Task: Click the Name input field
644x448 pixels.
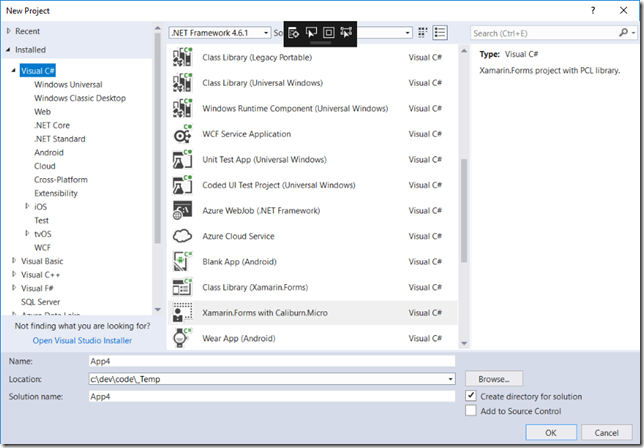Action: pos(272,361)
